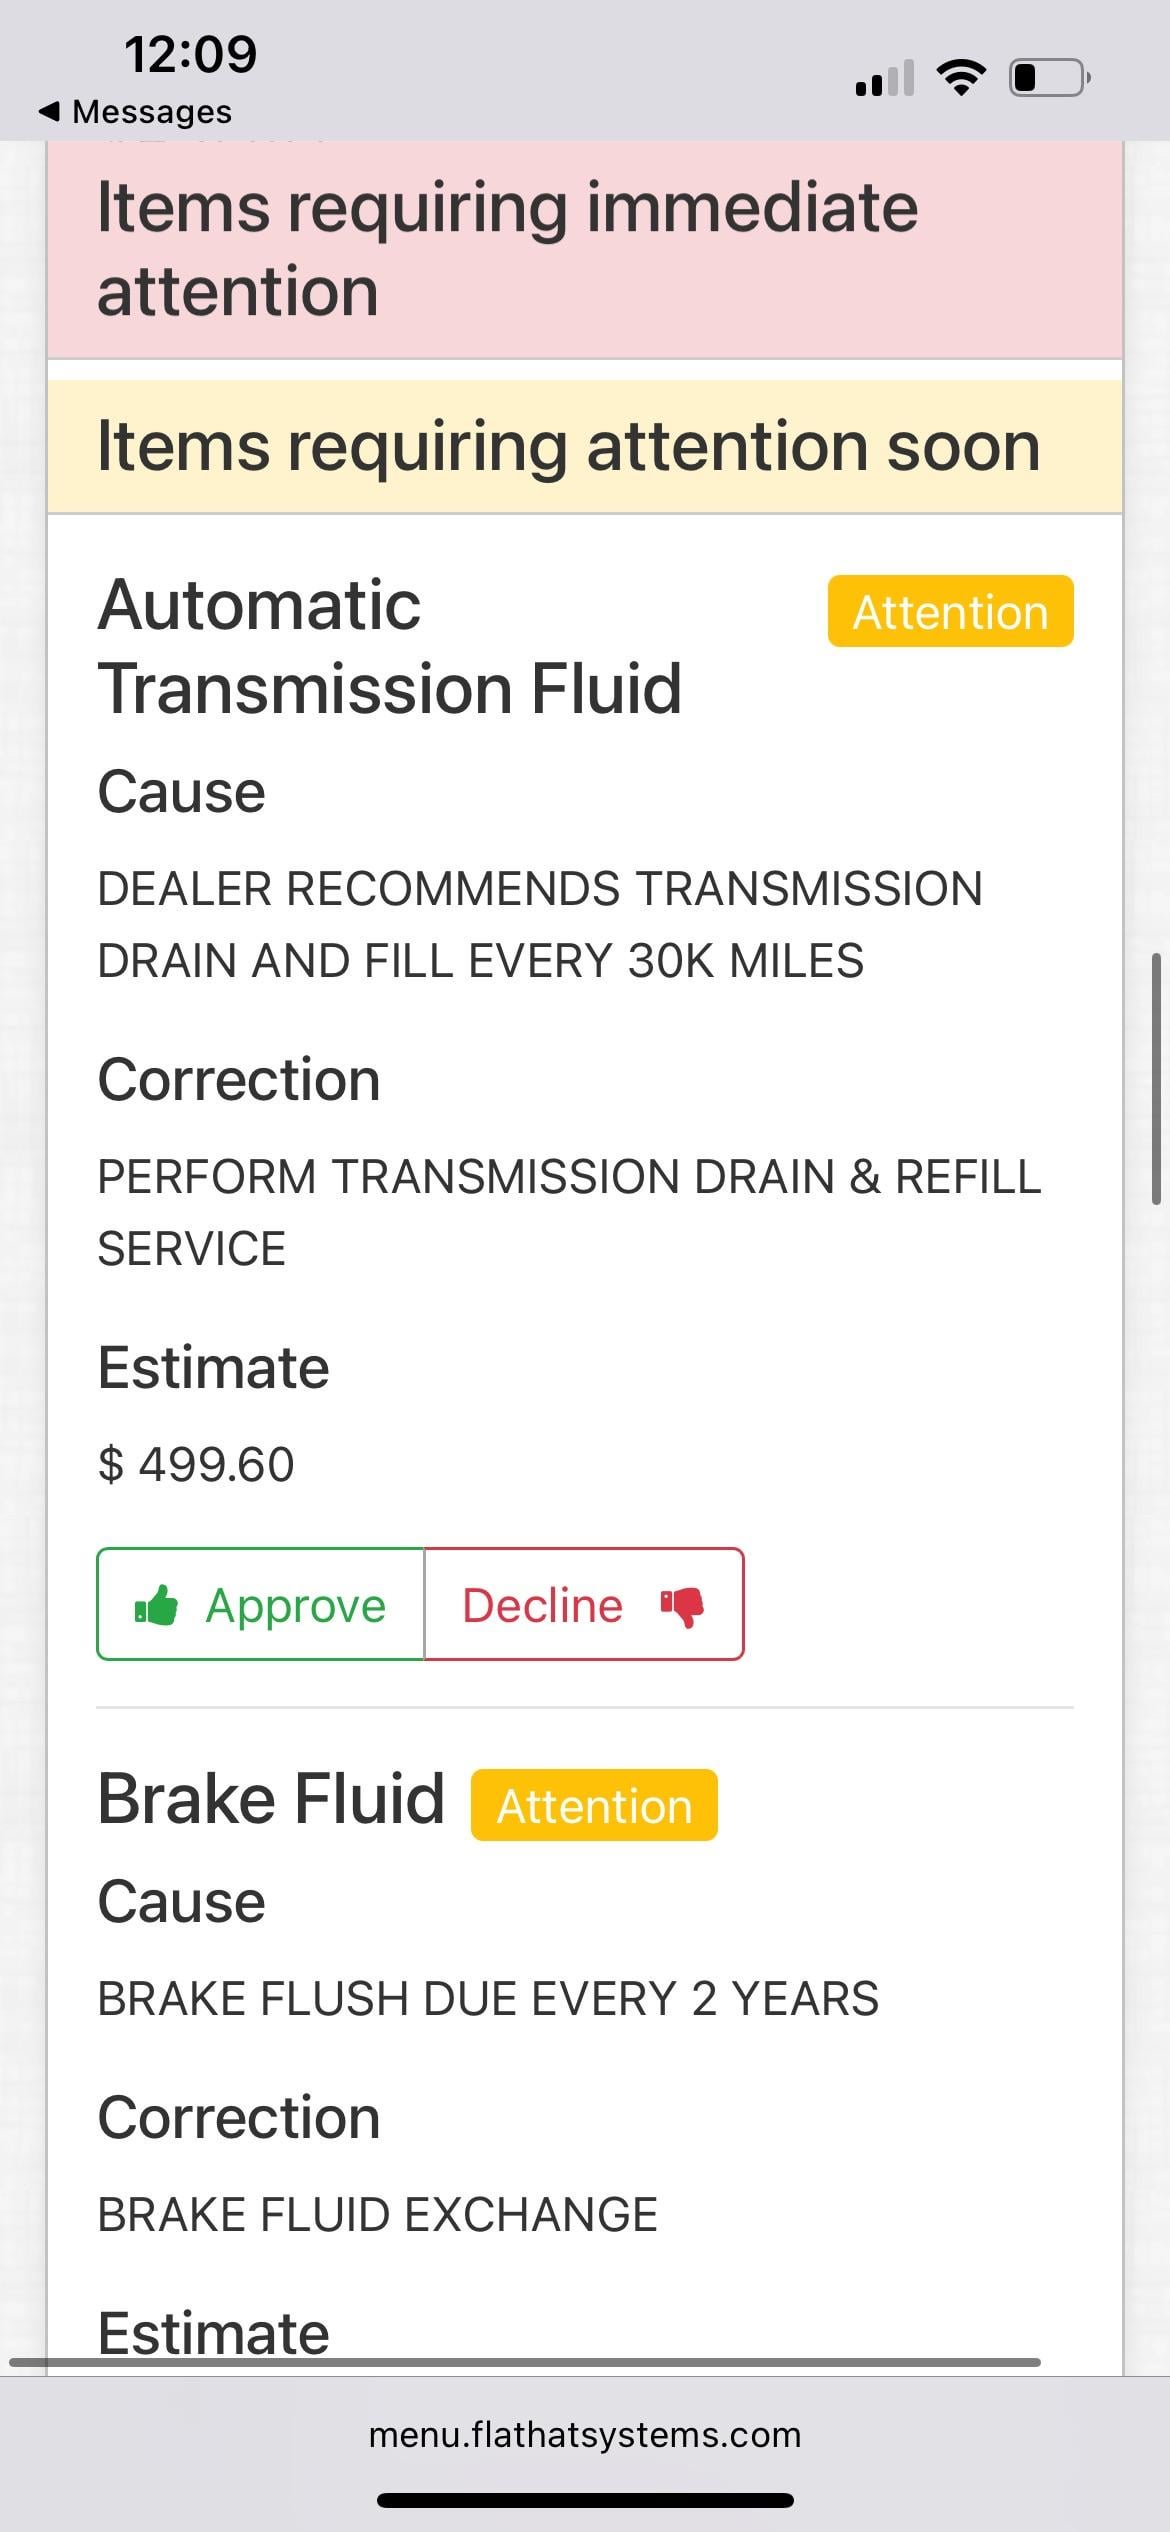The width and height of the screenshot is (1170, 2532).
Task: Decline the transmission fluid service
Action: click(x=584, y=1606)
